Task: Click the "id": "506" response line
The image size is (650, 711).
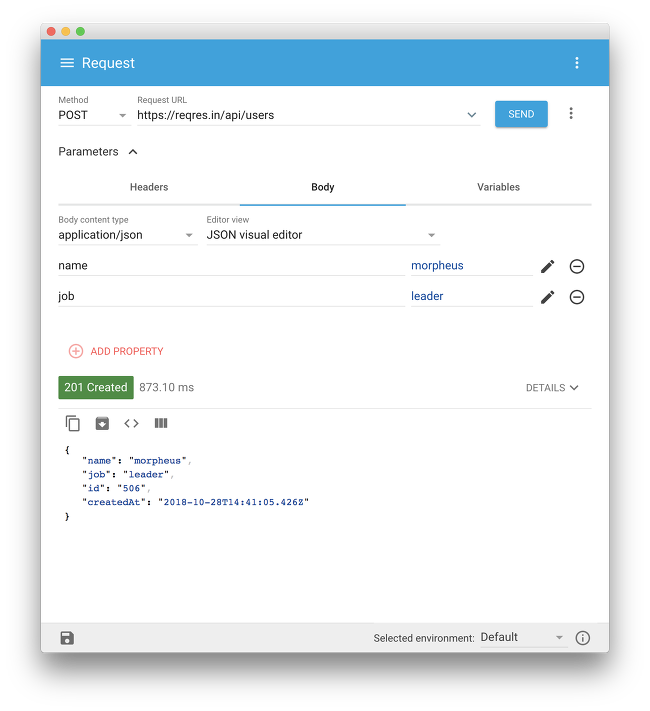Action: coord(114,488)
